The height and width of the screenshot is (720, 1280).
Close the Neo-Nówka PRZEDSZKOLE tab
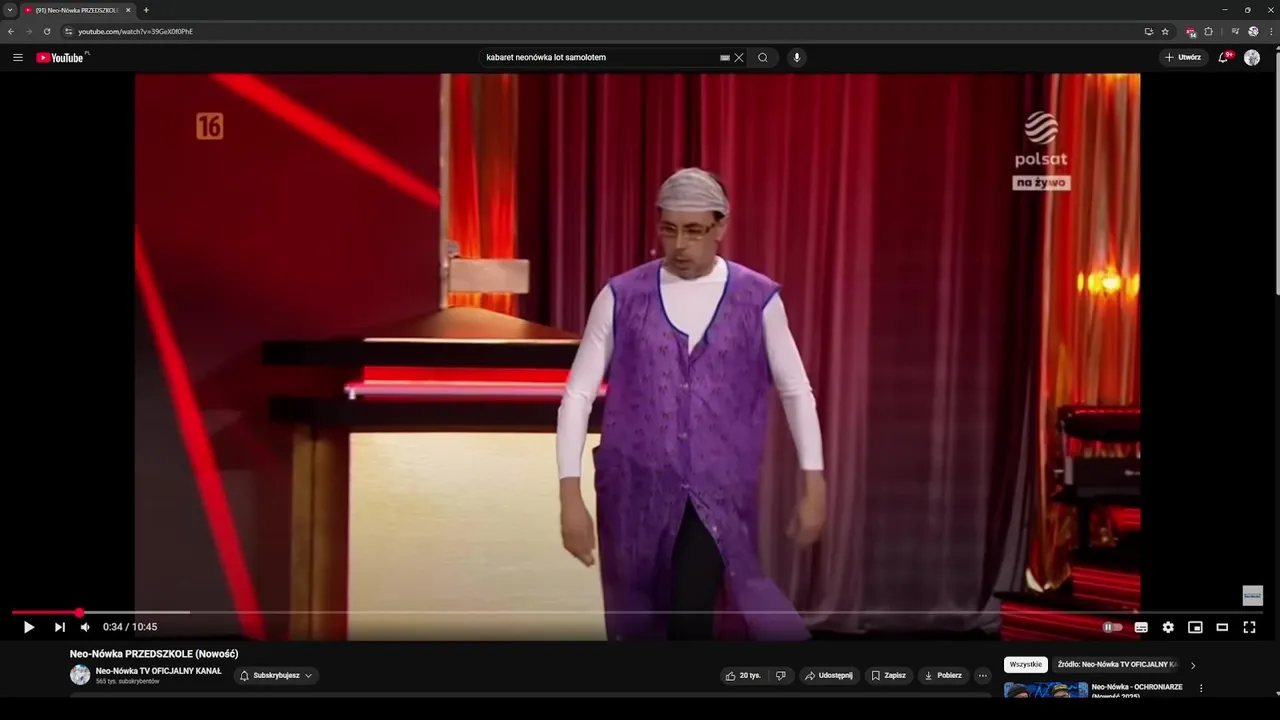tap(128, 10)
